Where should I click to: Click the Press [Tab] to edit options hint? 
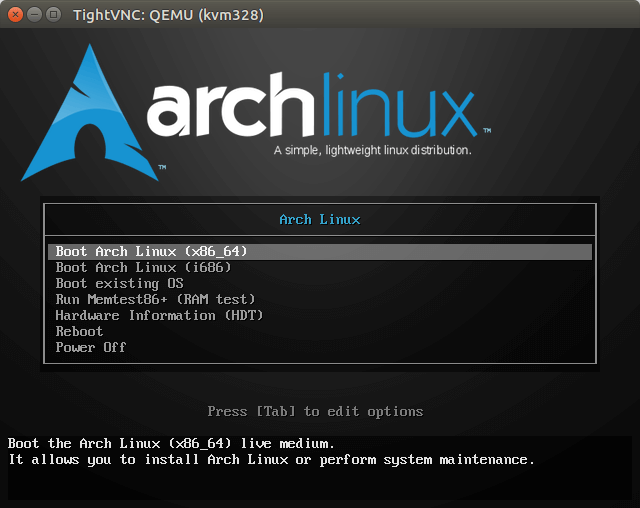pyautogui.click(x=315, y=411)
